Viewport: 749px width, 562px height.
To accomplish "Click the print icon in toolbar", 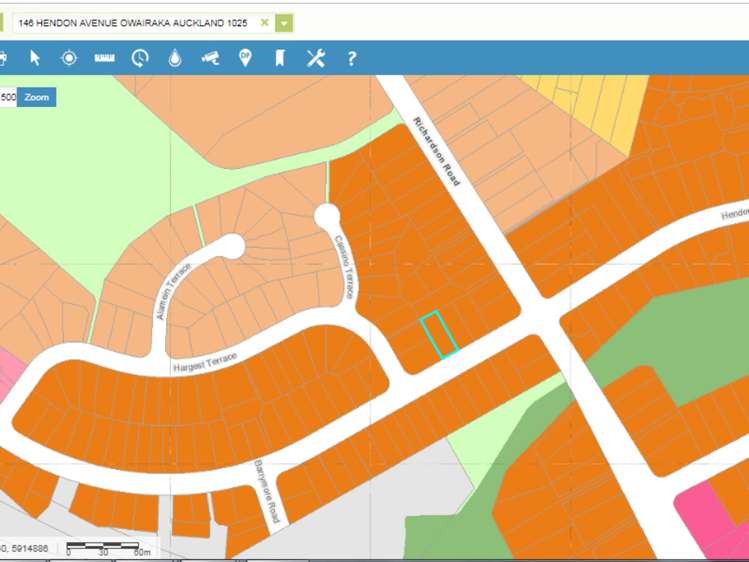I will point(3,58).
